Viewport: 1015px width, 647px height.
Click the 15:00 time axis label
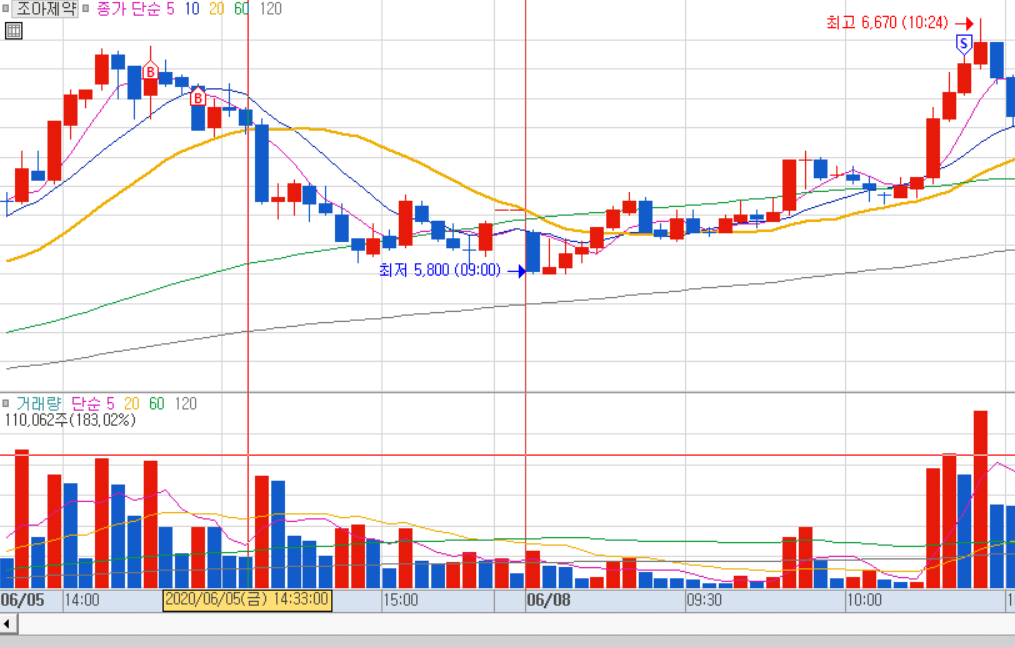401,600
